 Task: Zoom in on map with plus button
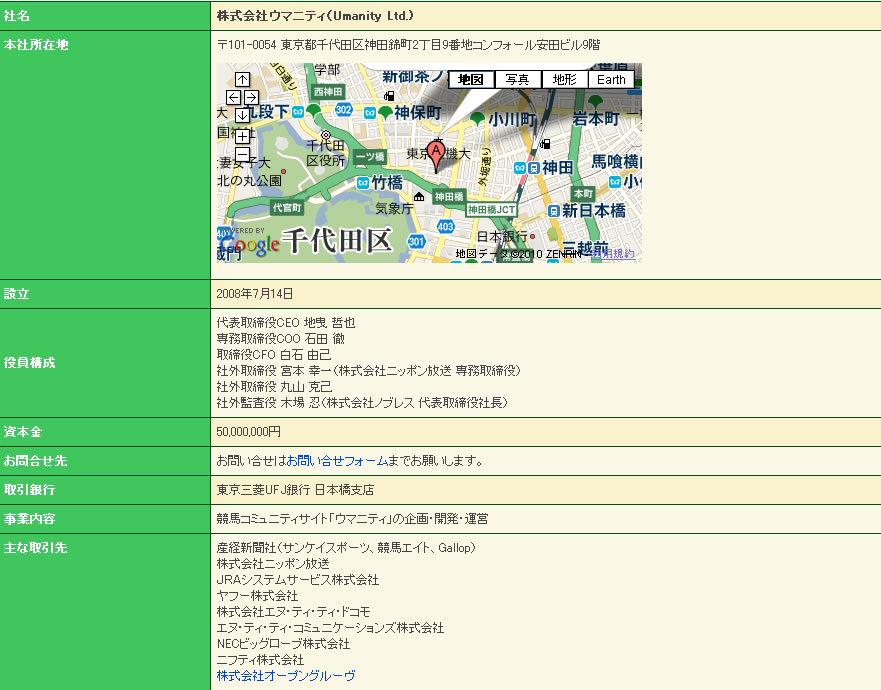click(x=242, y=137)
